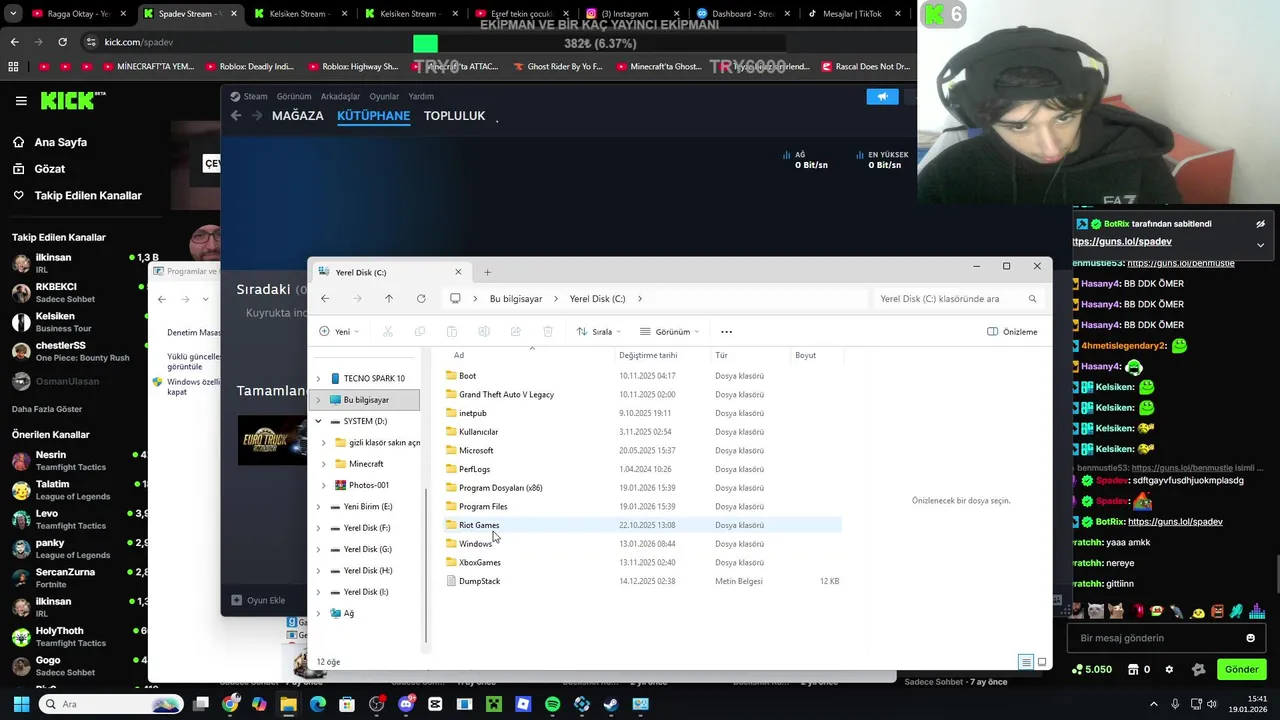Click the Back arrow in File Explorer
The image size is (1280, 720).
pos(325,299)
